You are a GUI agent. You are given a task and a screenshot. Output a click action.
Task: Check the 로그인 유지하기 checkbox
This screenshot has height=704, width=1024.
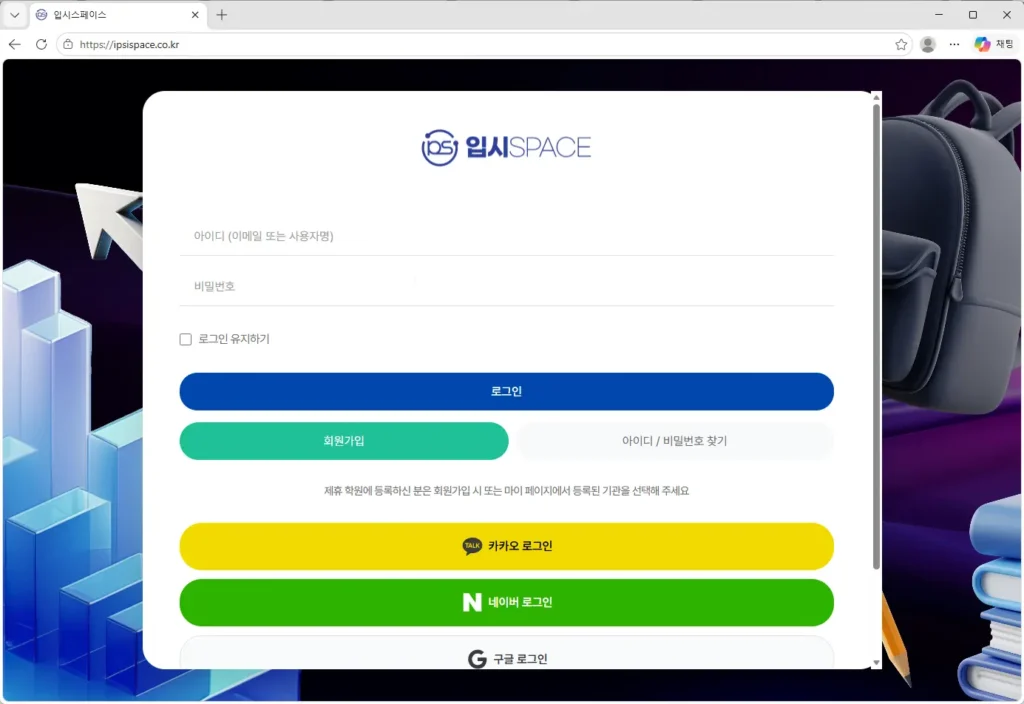tap(185, 339)
